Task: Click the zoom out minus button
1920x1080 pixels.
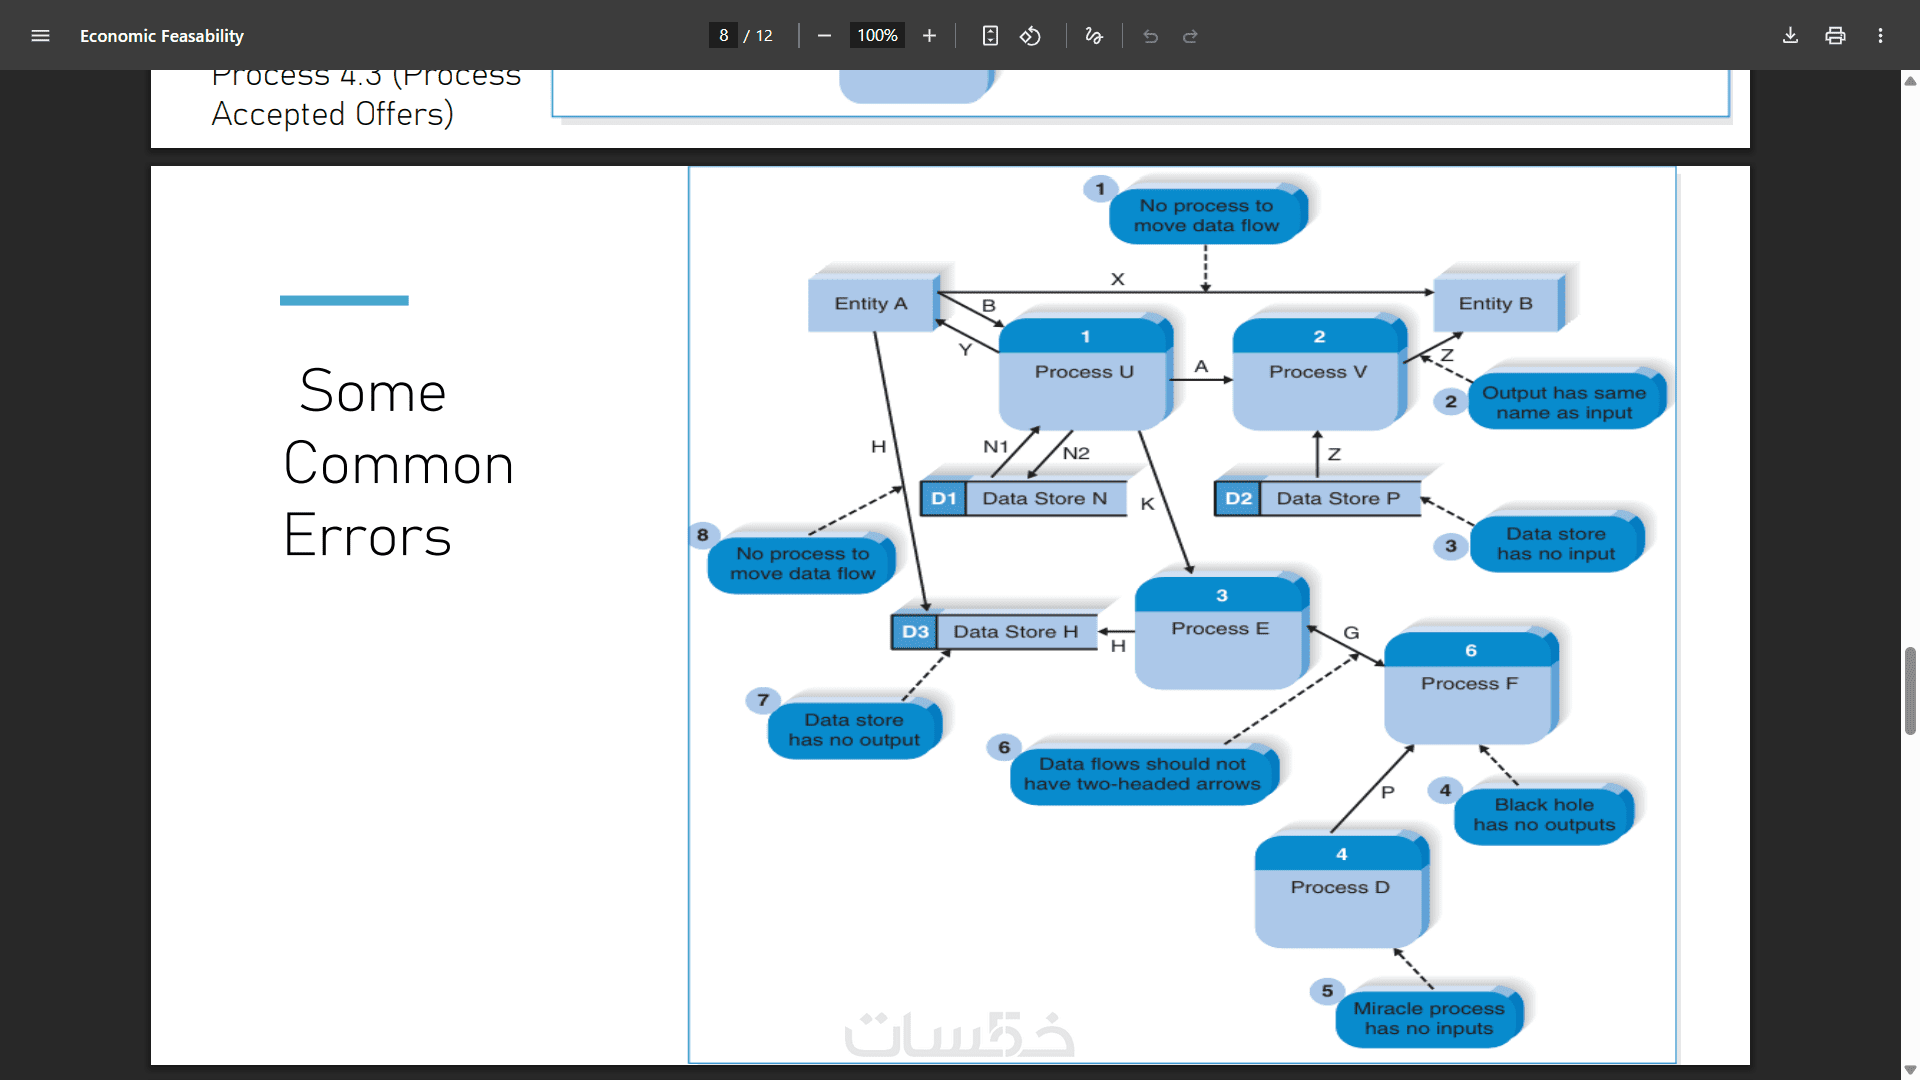Action: [824, 36]
